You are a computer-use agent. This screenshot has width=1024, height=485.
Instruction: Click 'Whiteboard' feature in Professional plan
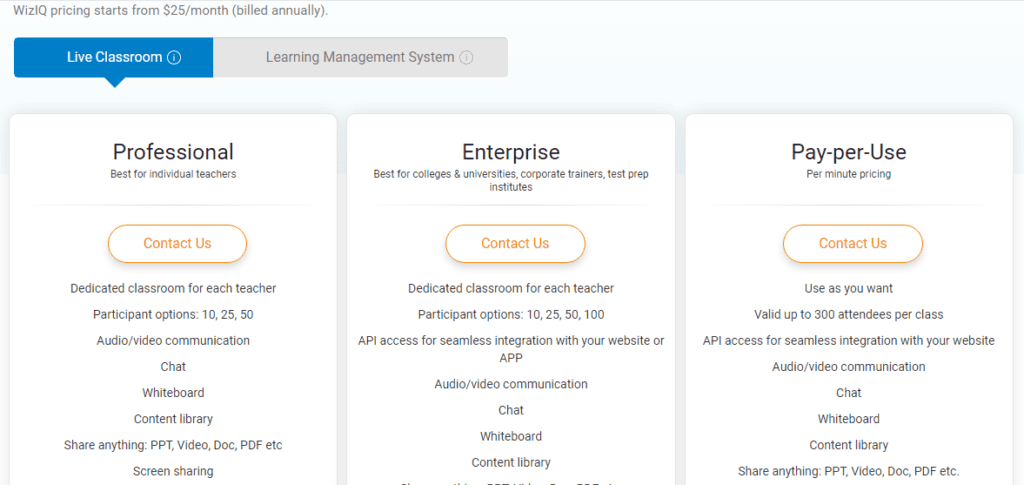pos(173,393)
